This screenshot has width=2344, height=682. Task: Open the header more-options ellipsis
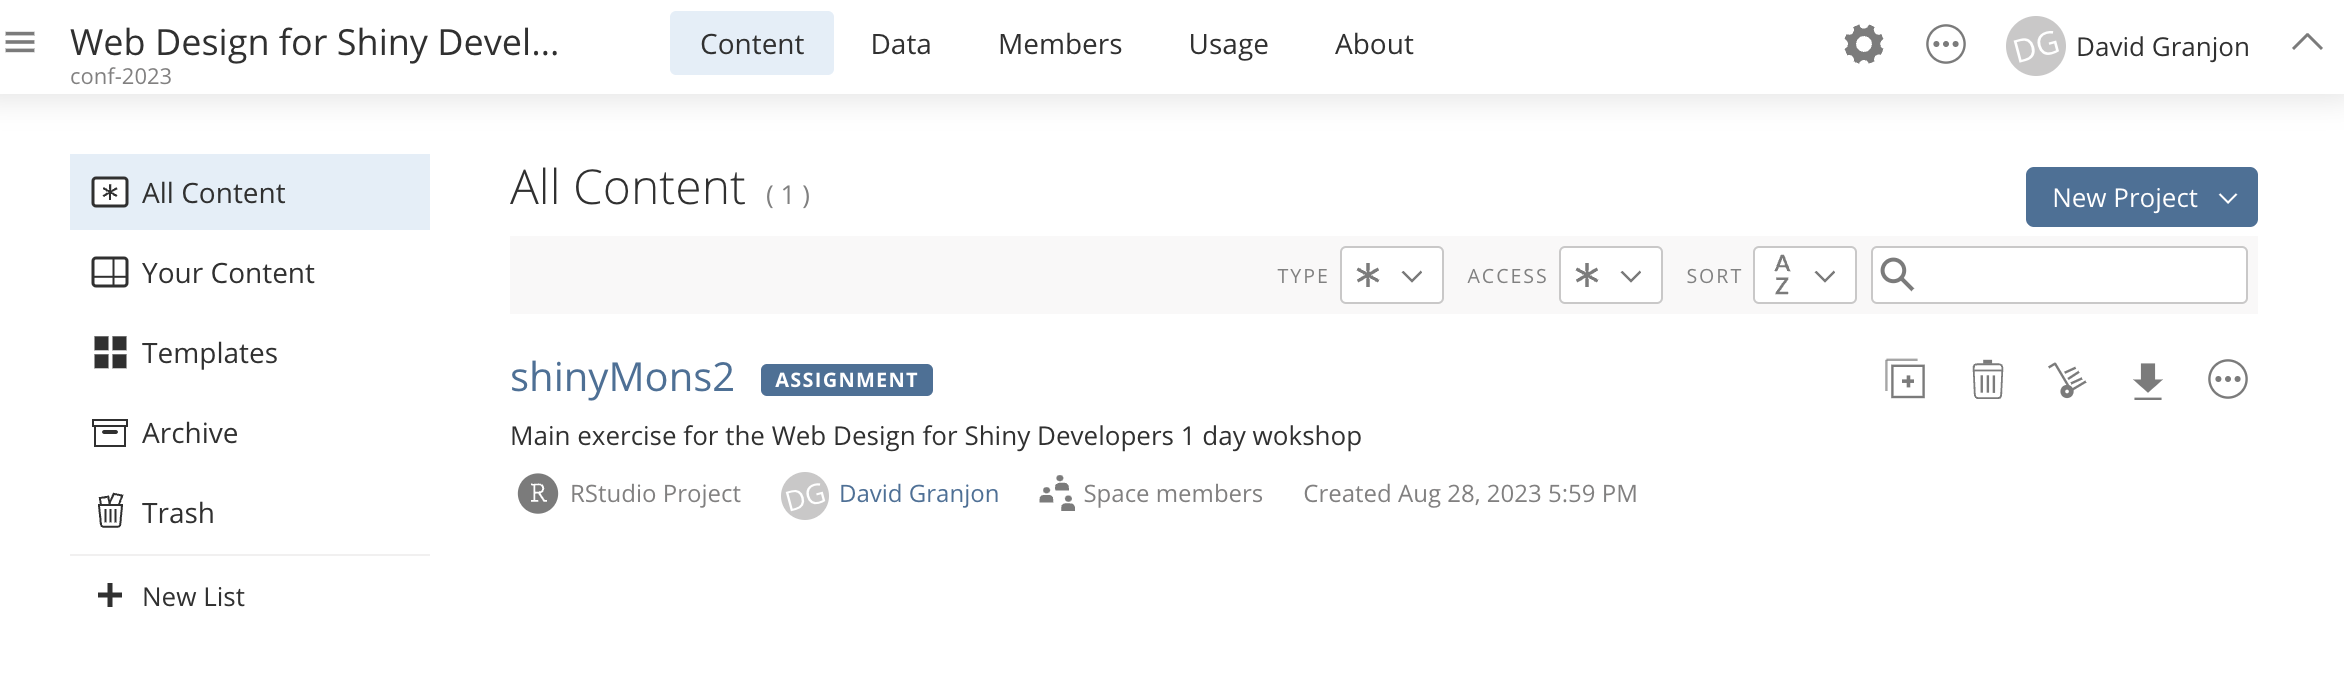[x=1946, y=45]
